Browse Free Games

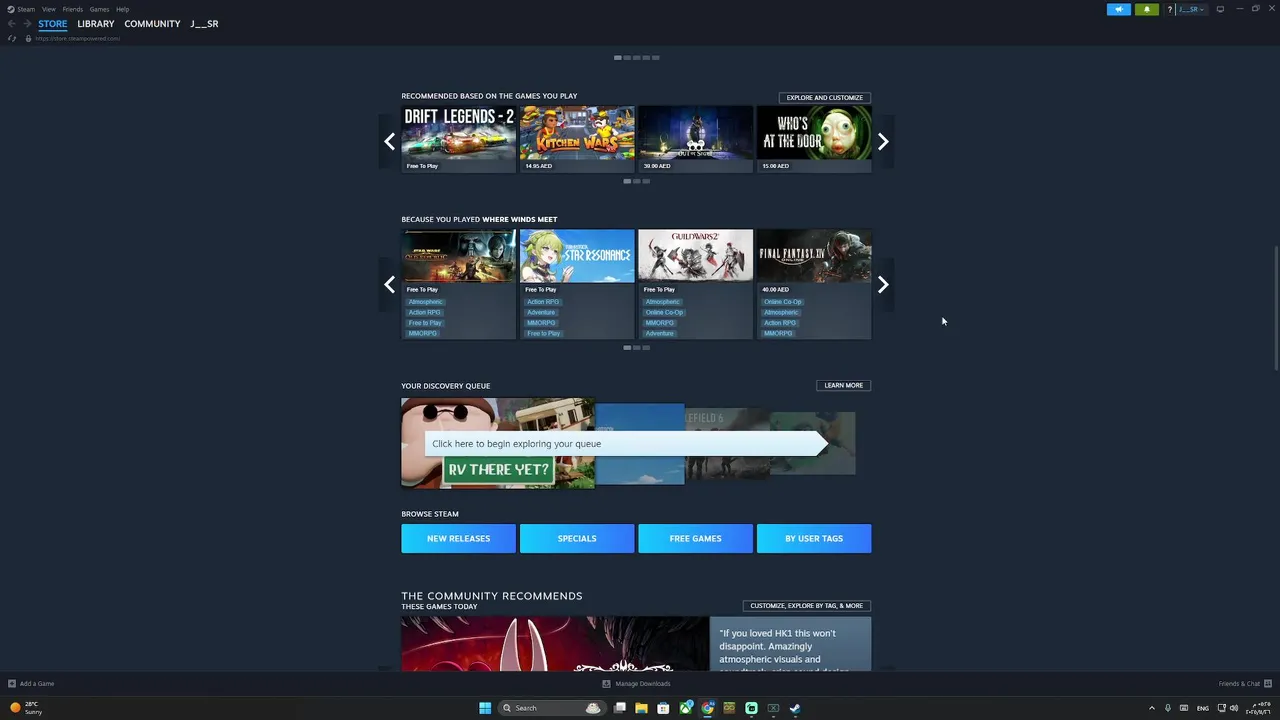tap(695, 538)
